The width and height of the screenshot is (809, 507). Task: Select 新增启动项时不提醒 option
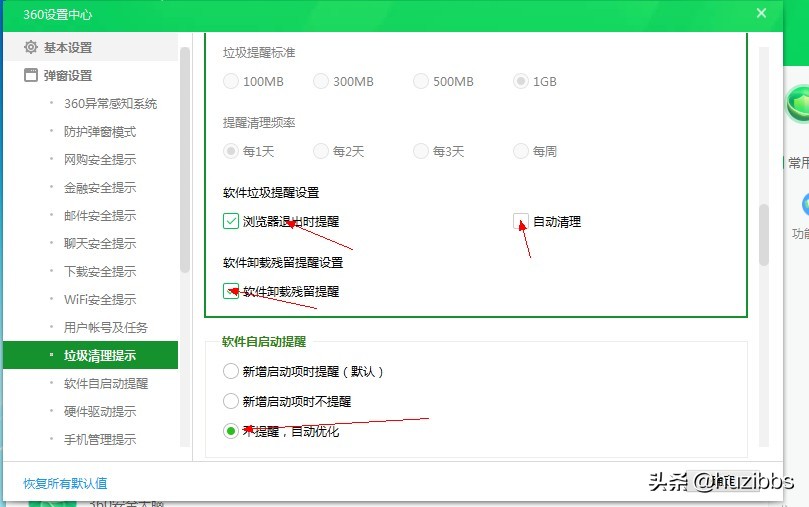coord(231,401)
